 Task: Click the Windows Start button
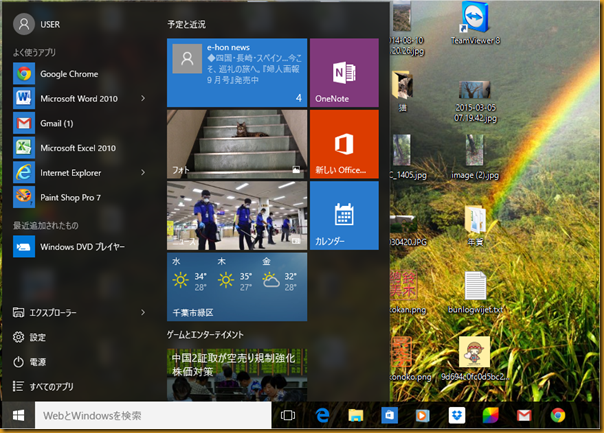tap(18, 415)
